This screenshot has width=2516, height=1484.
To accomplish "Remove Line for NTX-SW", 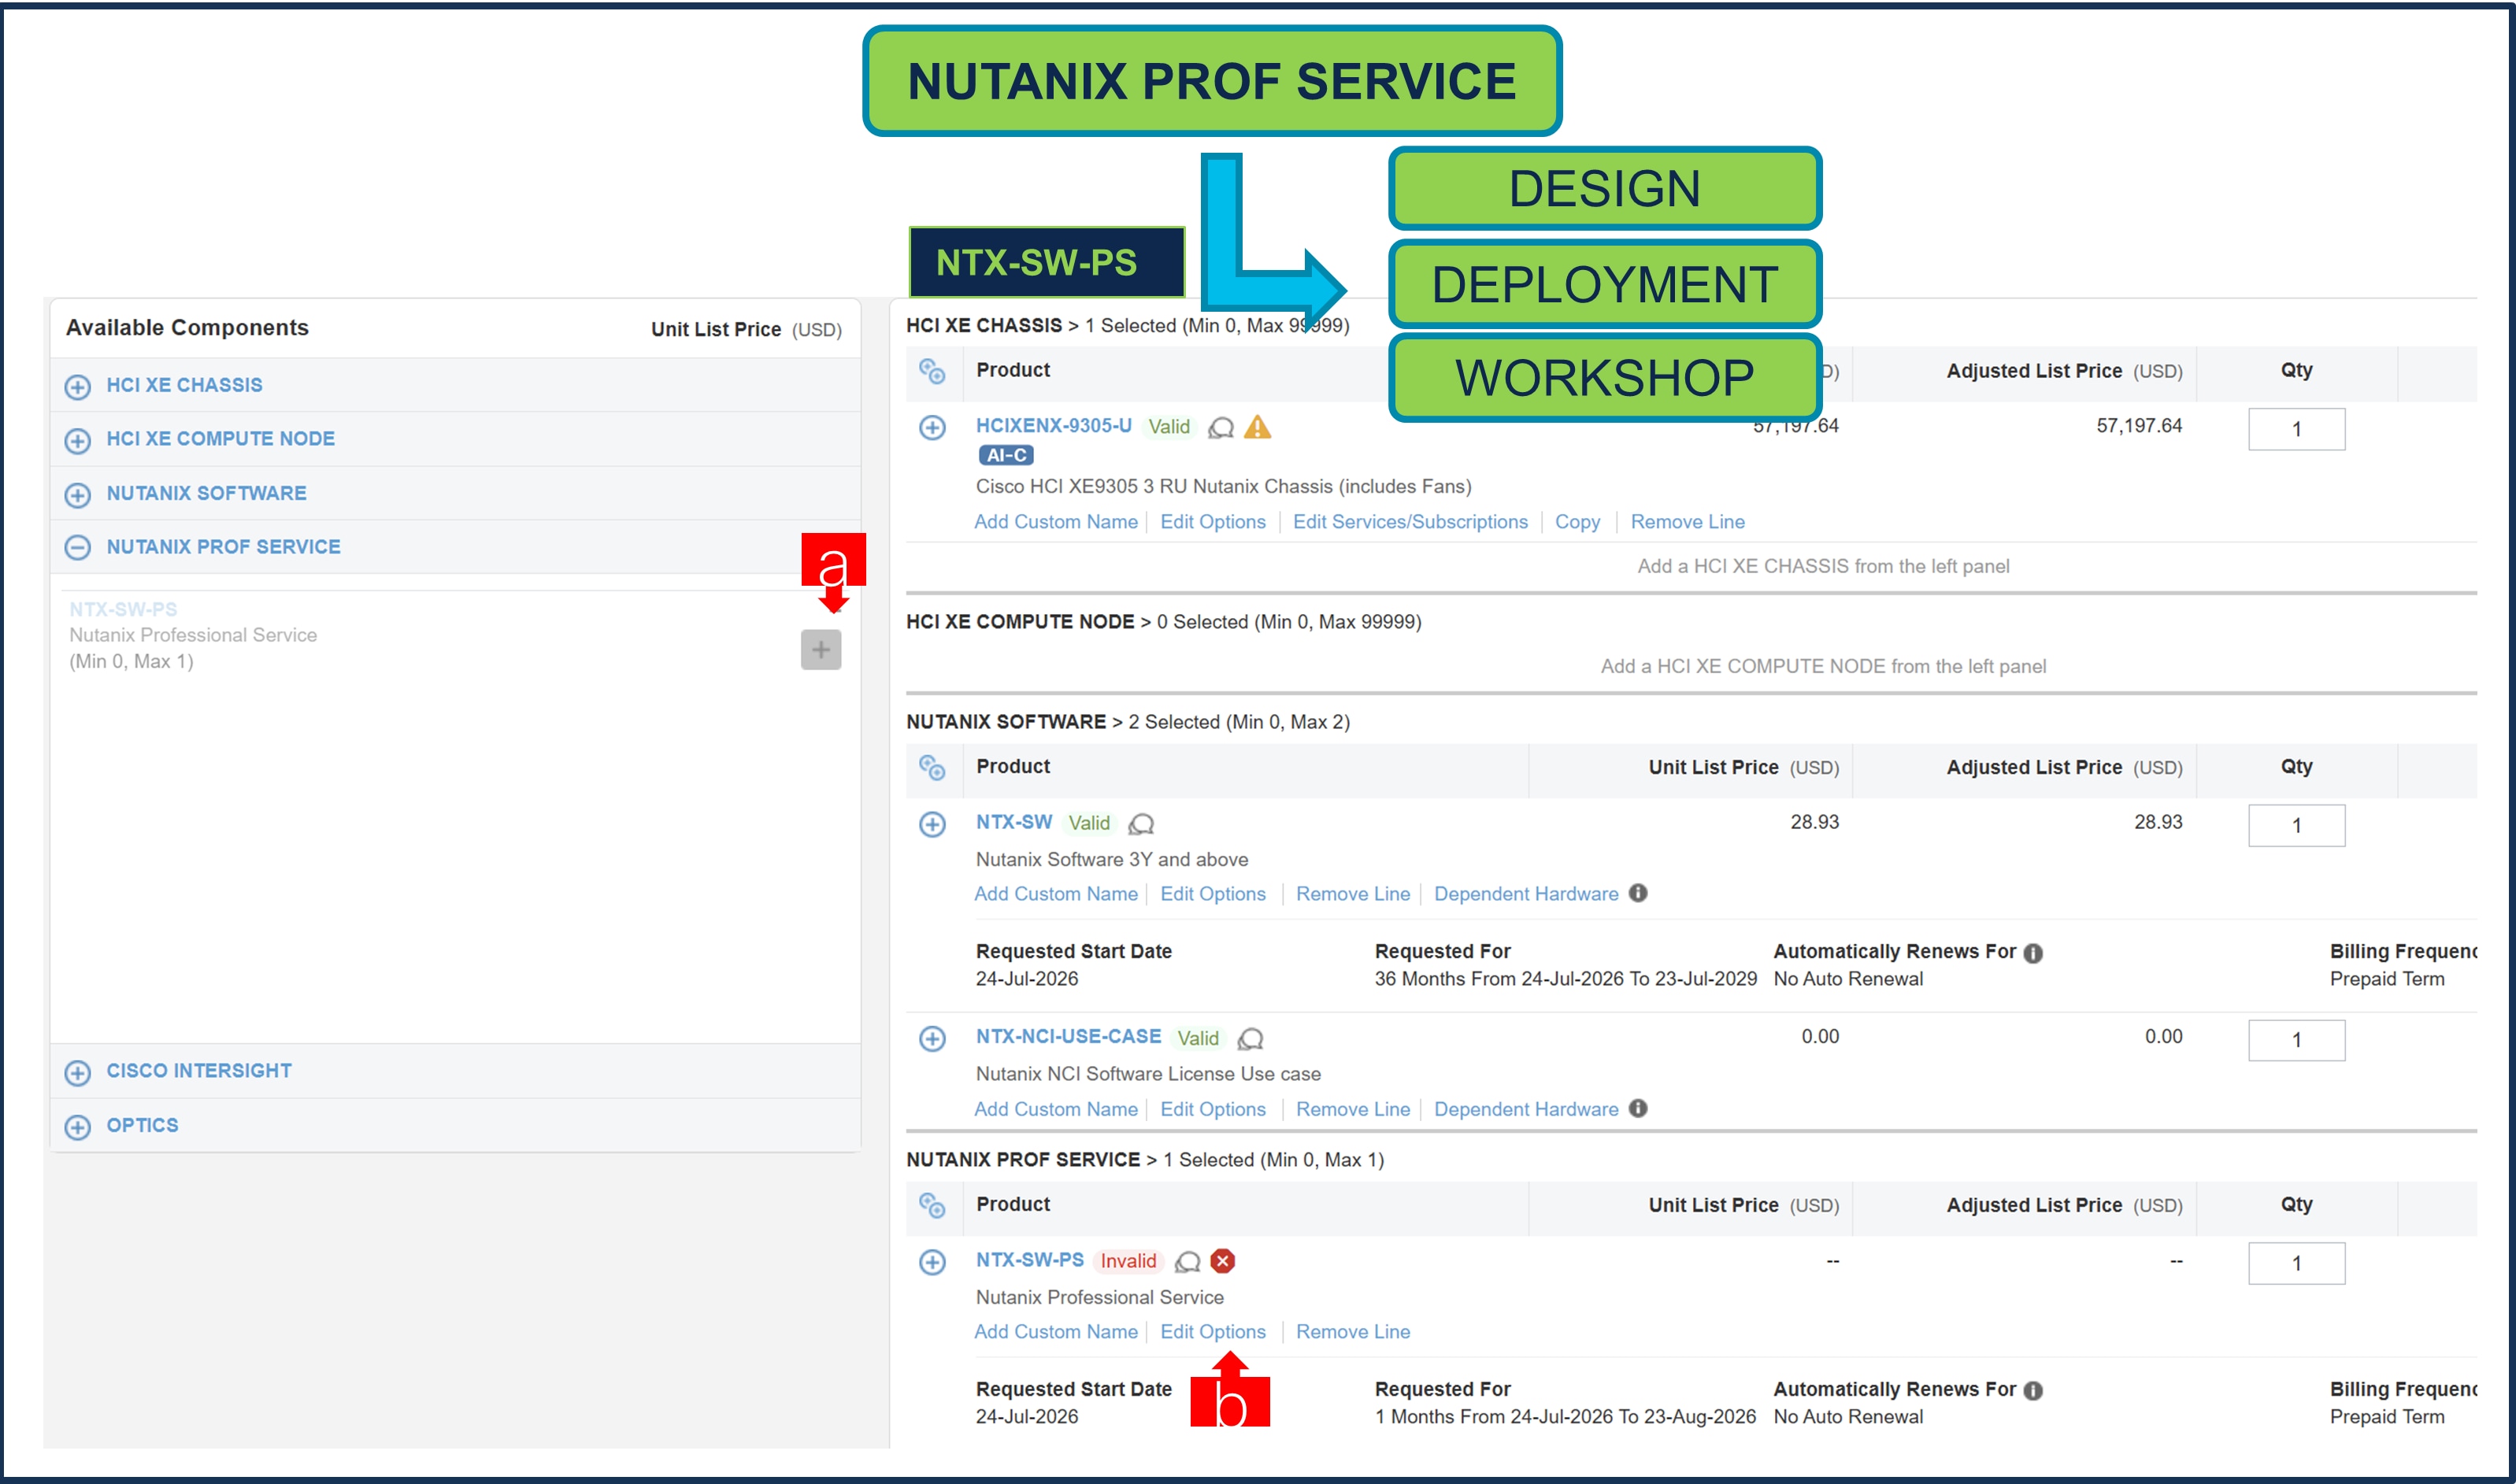I will click(x=1353, y=893).
